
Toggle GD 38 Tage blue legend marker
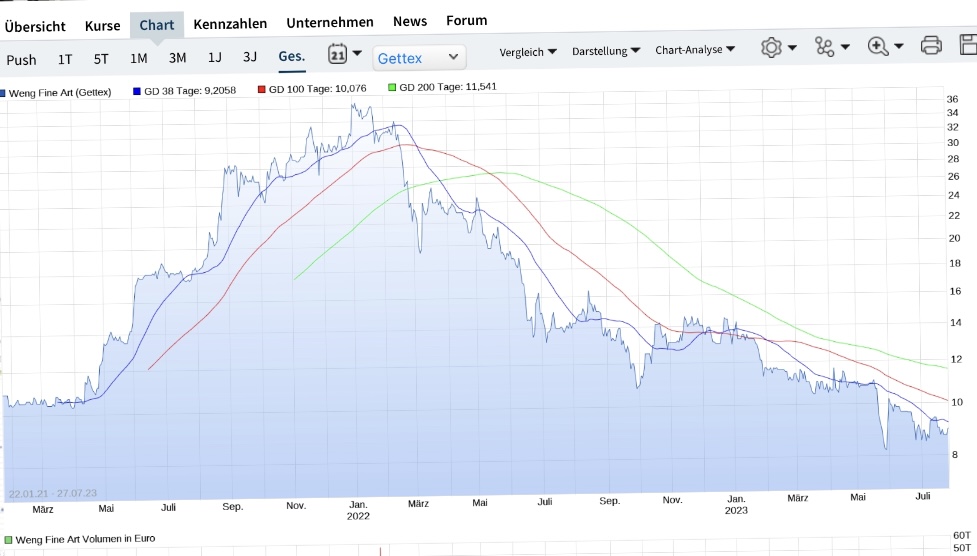137,90
